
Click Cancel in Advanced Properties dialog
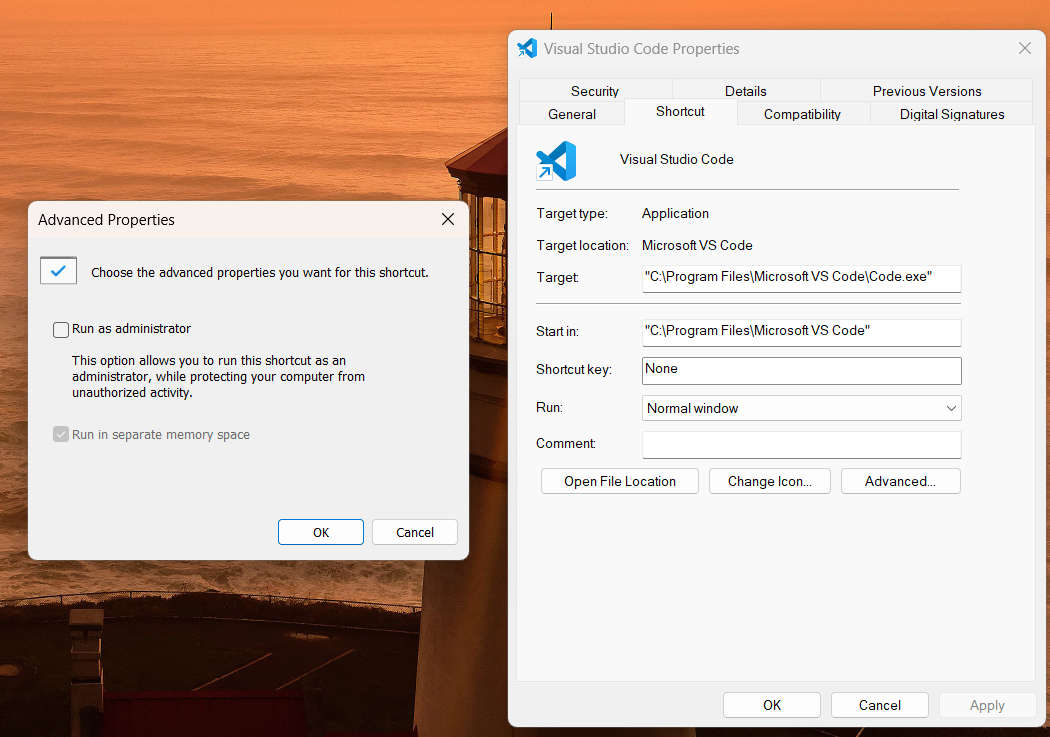click(x=415, y=532)
